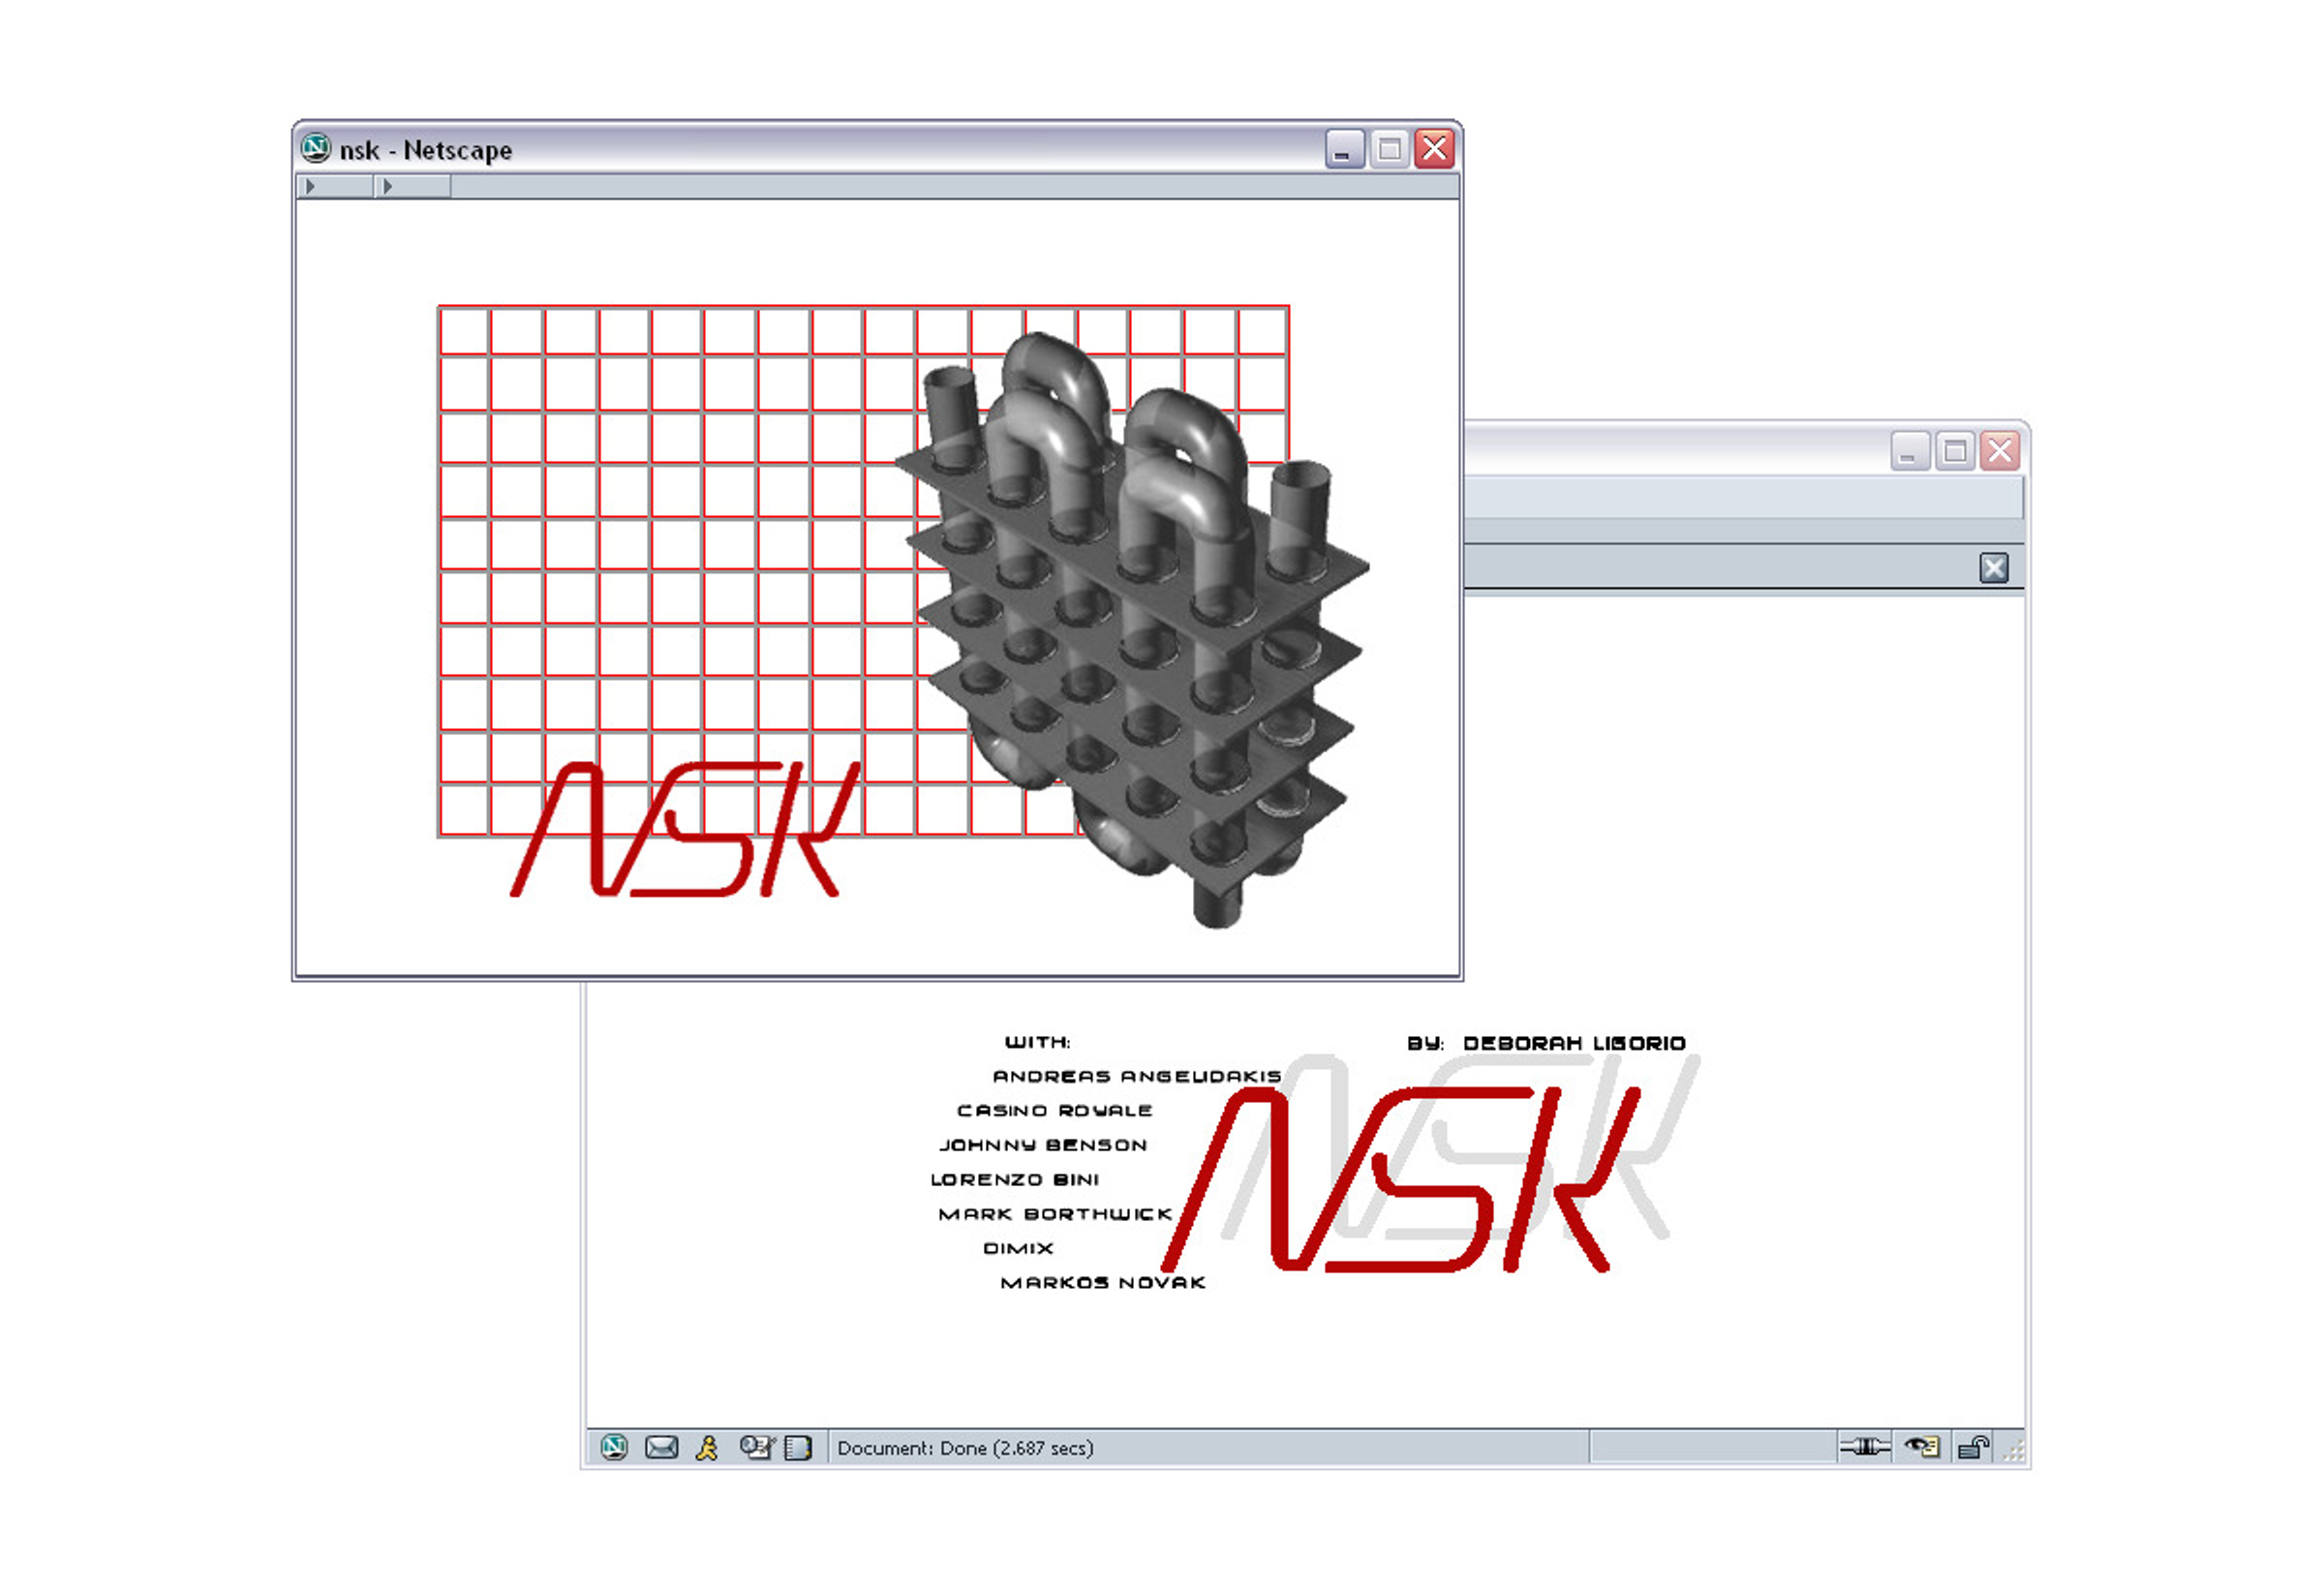Select "Andreas Angelidakis" in the list
The height and width of the screenshot is (1588, 2324).
pyautogui.click(x=1137, y=1076)
